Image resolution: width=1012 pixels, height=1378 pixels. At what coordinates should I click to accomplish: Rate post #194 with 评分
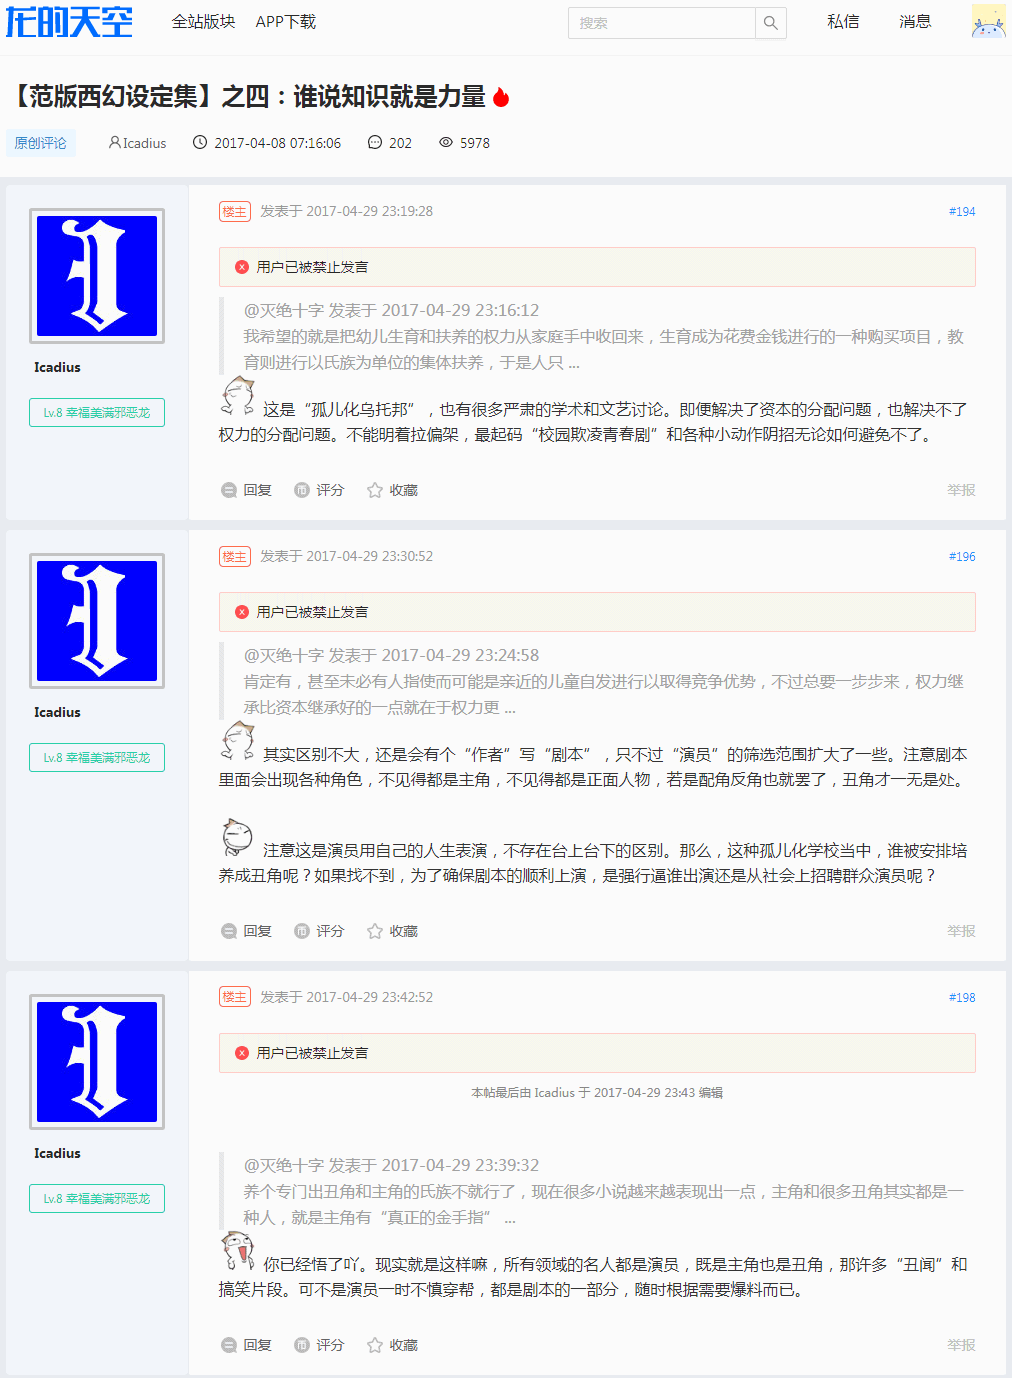tap(319, 490)
